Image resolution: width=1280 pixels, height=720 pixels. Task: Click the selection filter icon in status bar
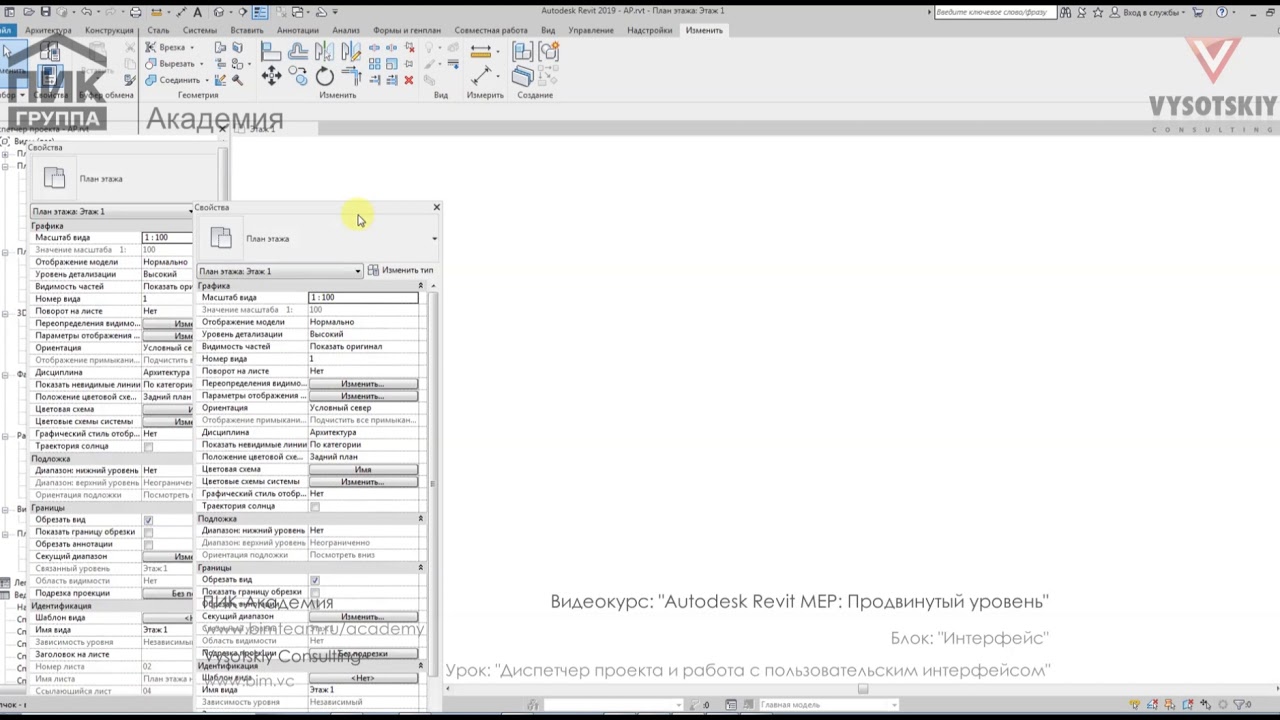point(1239,704)
